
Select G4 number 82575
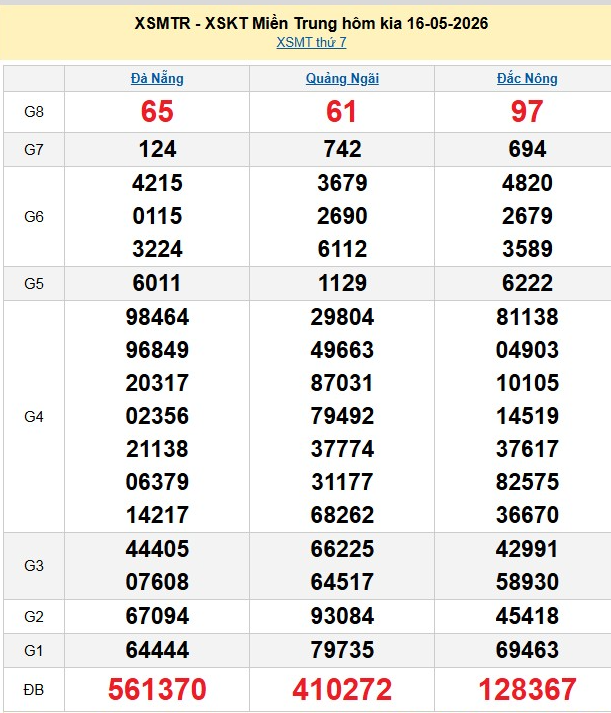click(527, 482)
